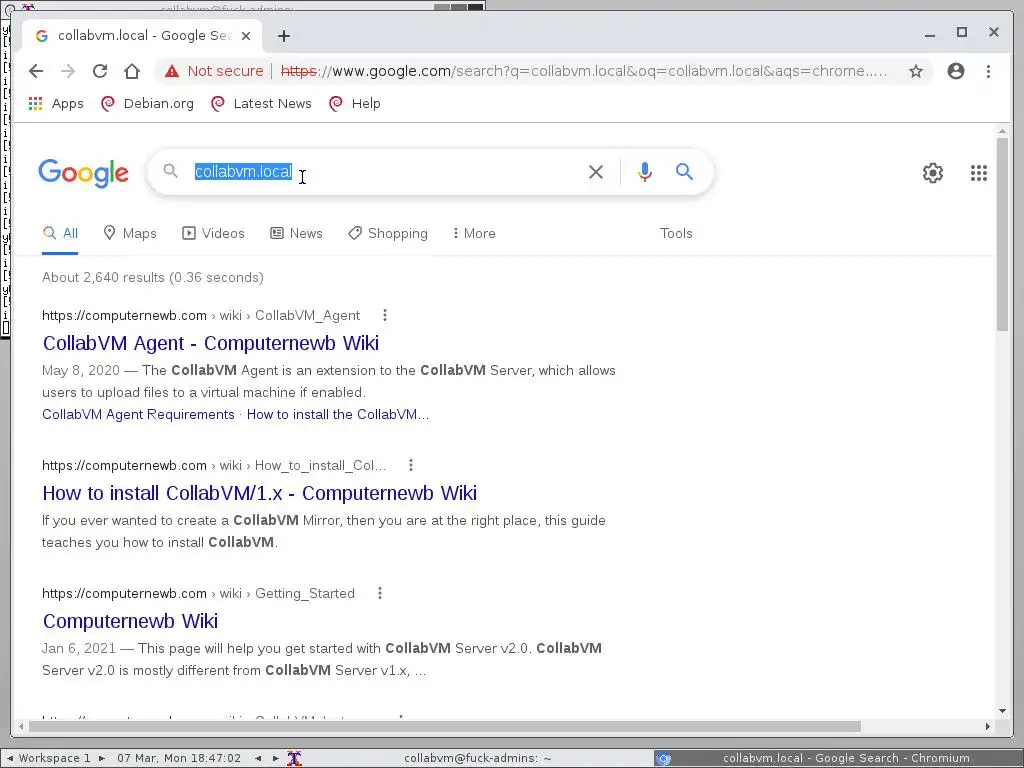
Task: Open search Tools options
Action: coord(676,233)
